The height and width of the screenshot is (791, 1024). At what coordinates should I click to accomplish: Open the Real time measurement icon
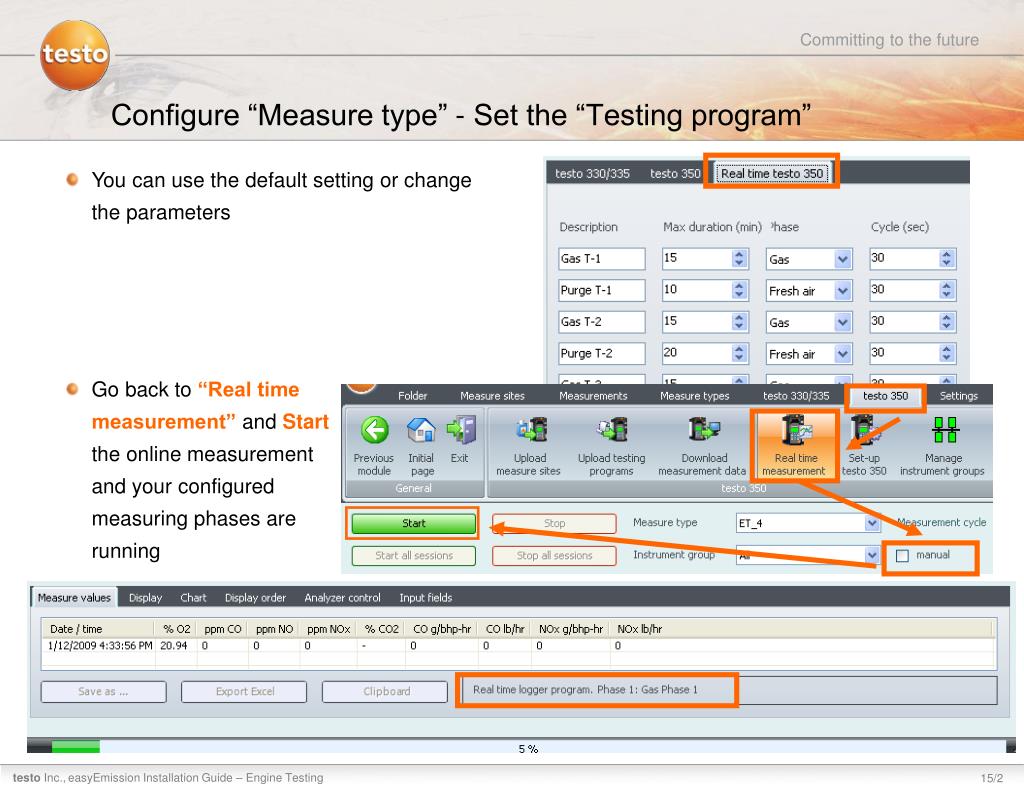pos(795,431)
